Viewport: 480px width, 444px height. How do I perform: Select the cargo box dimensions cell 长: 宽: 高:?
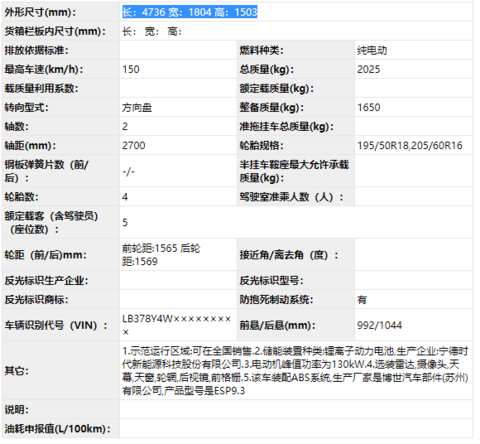(296, 31)
